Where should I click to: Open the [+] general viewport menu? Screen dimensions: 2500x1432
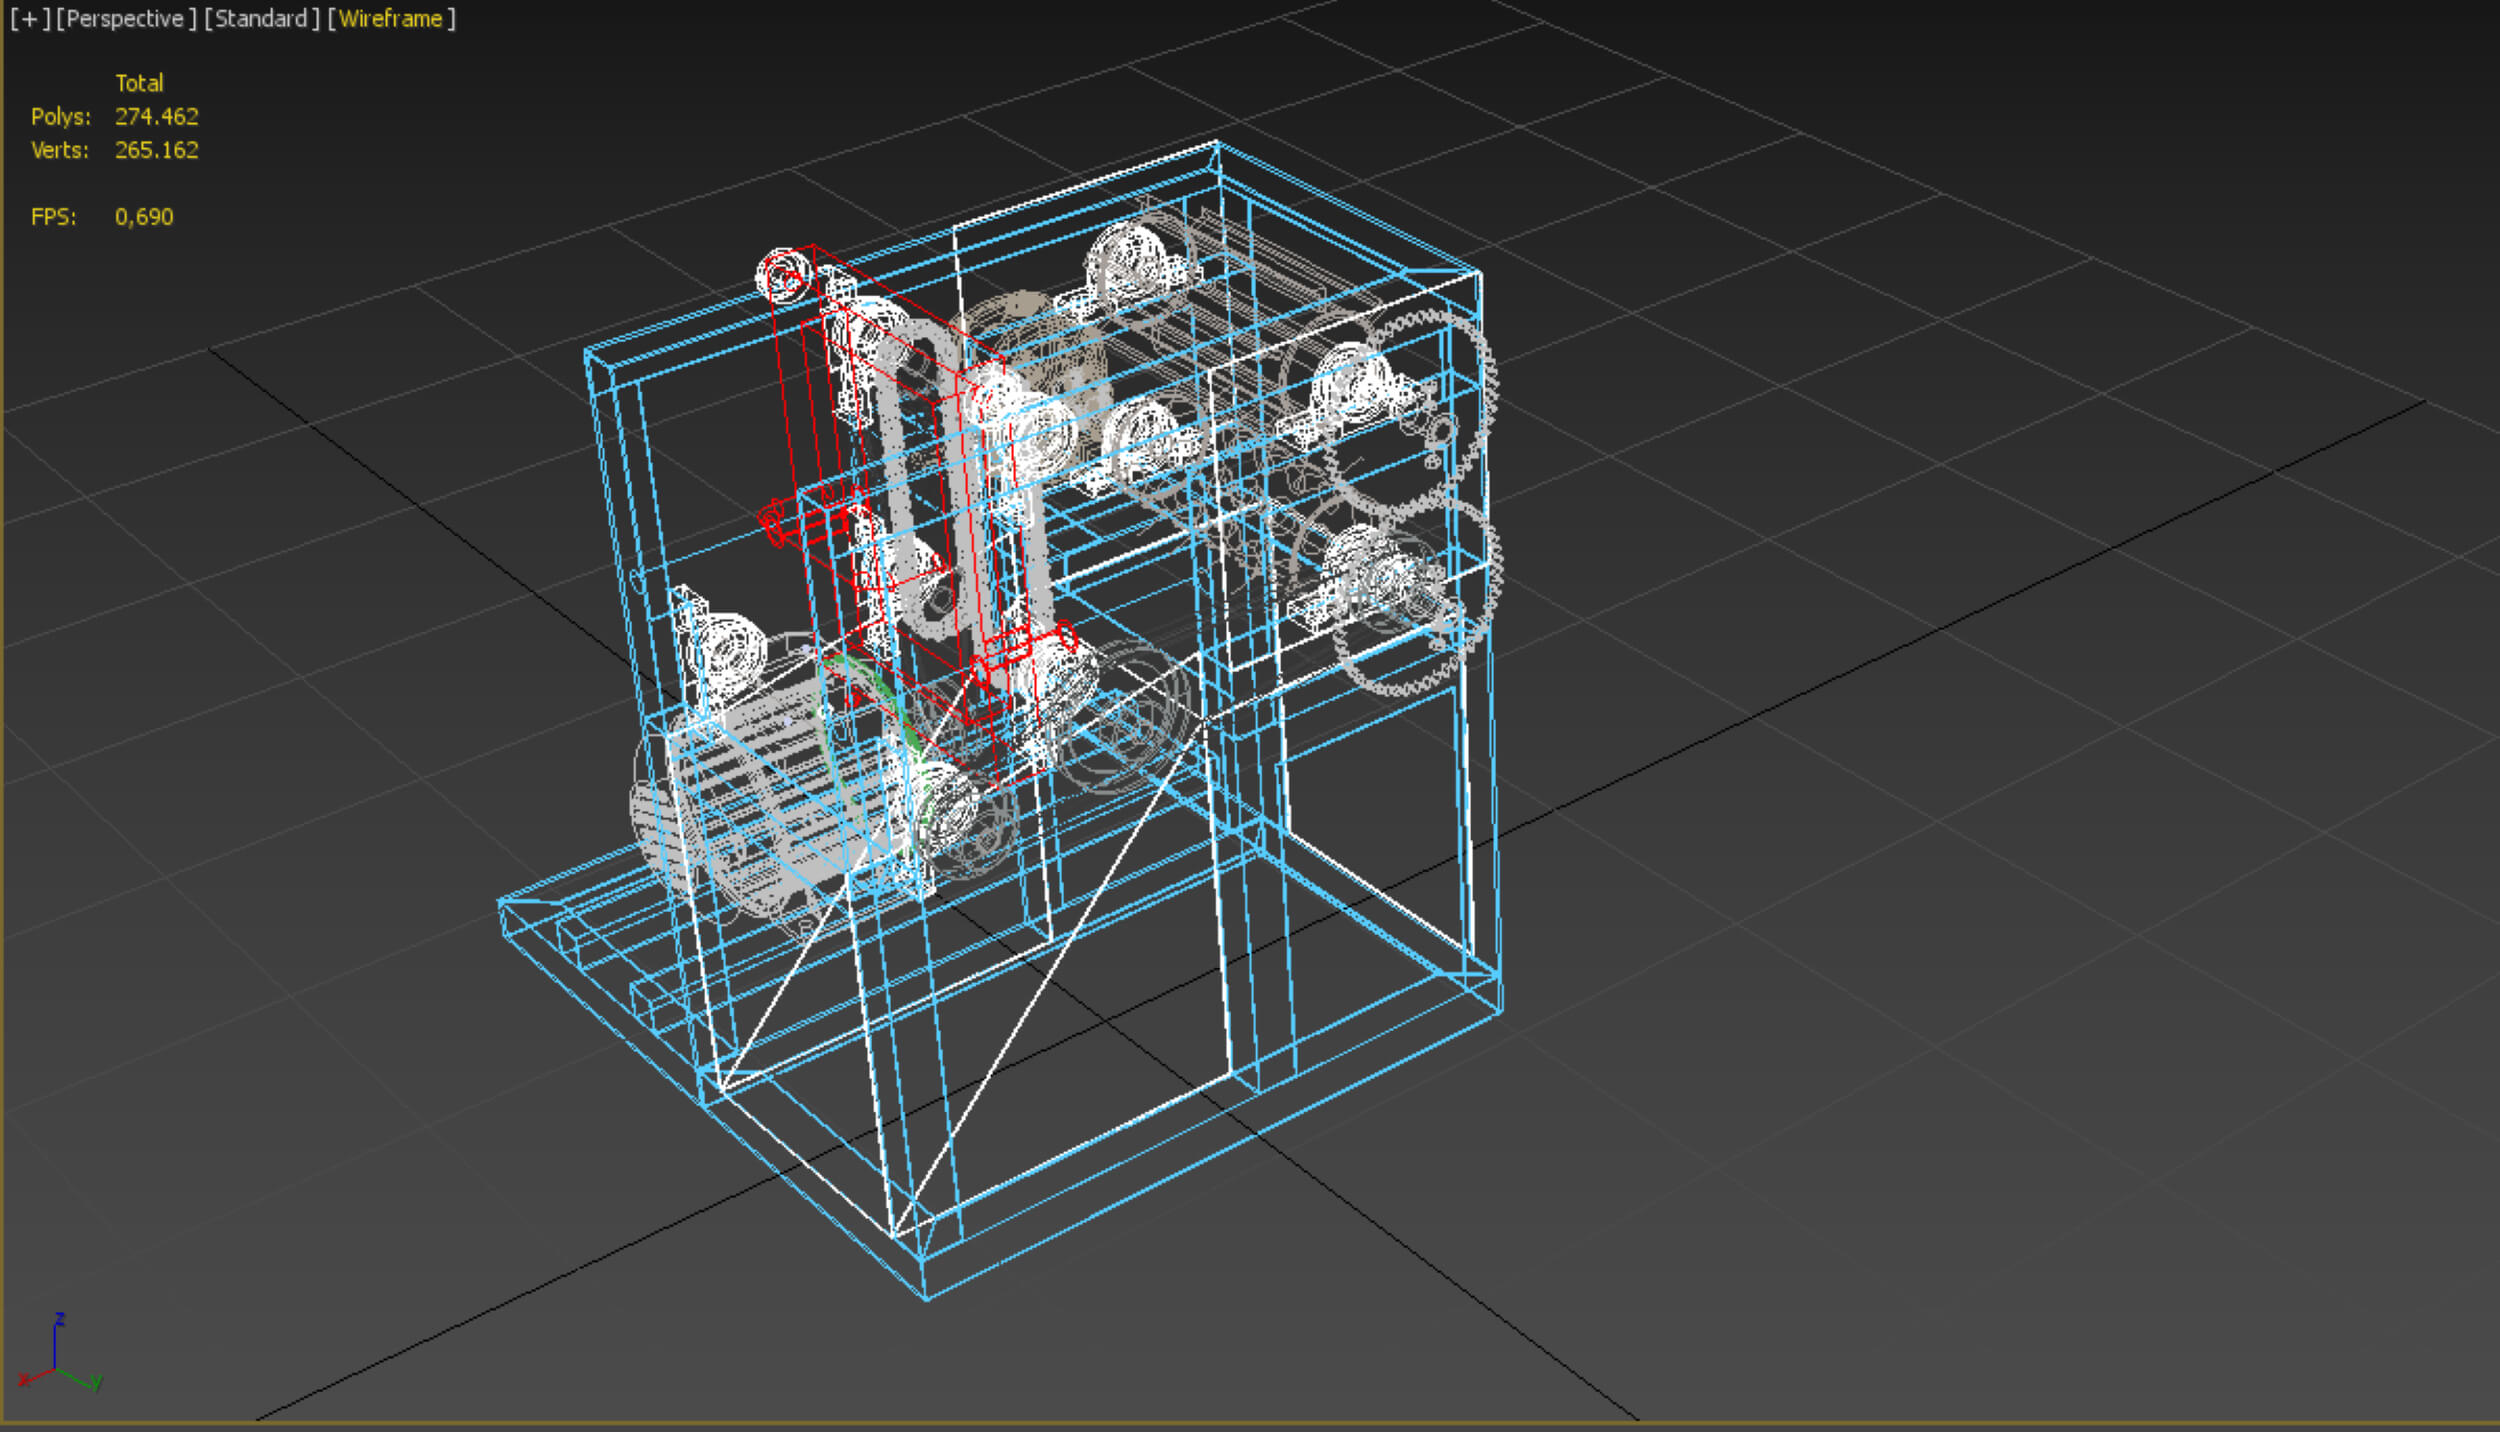29,19
